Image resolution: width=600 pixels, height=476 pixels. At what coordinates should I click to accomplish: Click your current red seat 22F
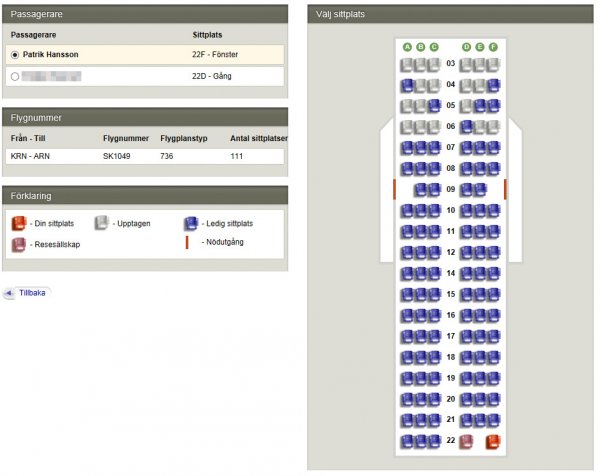click(493, 441)
